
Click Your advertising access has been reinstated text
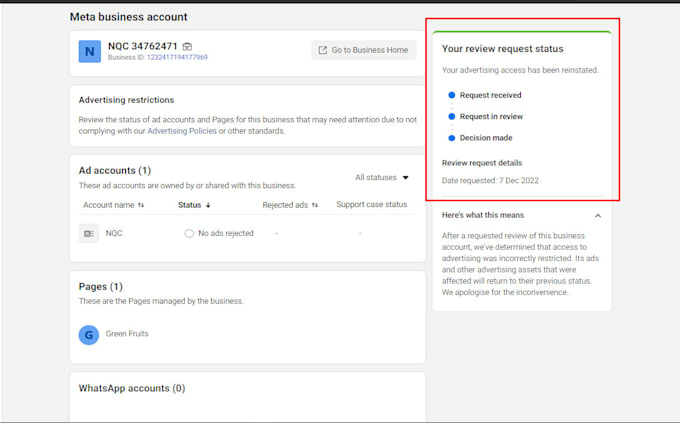point(520,70)
